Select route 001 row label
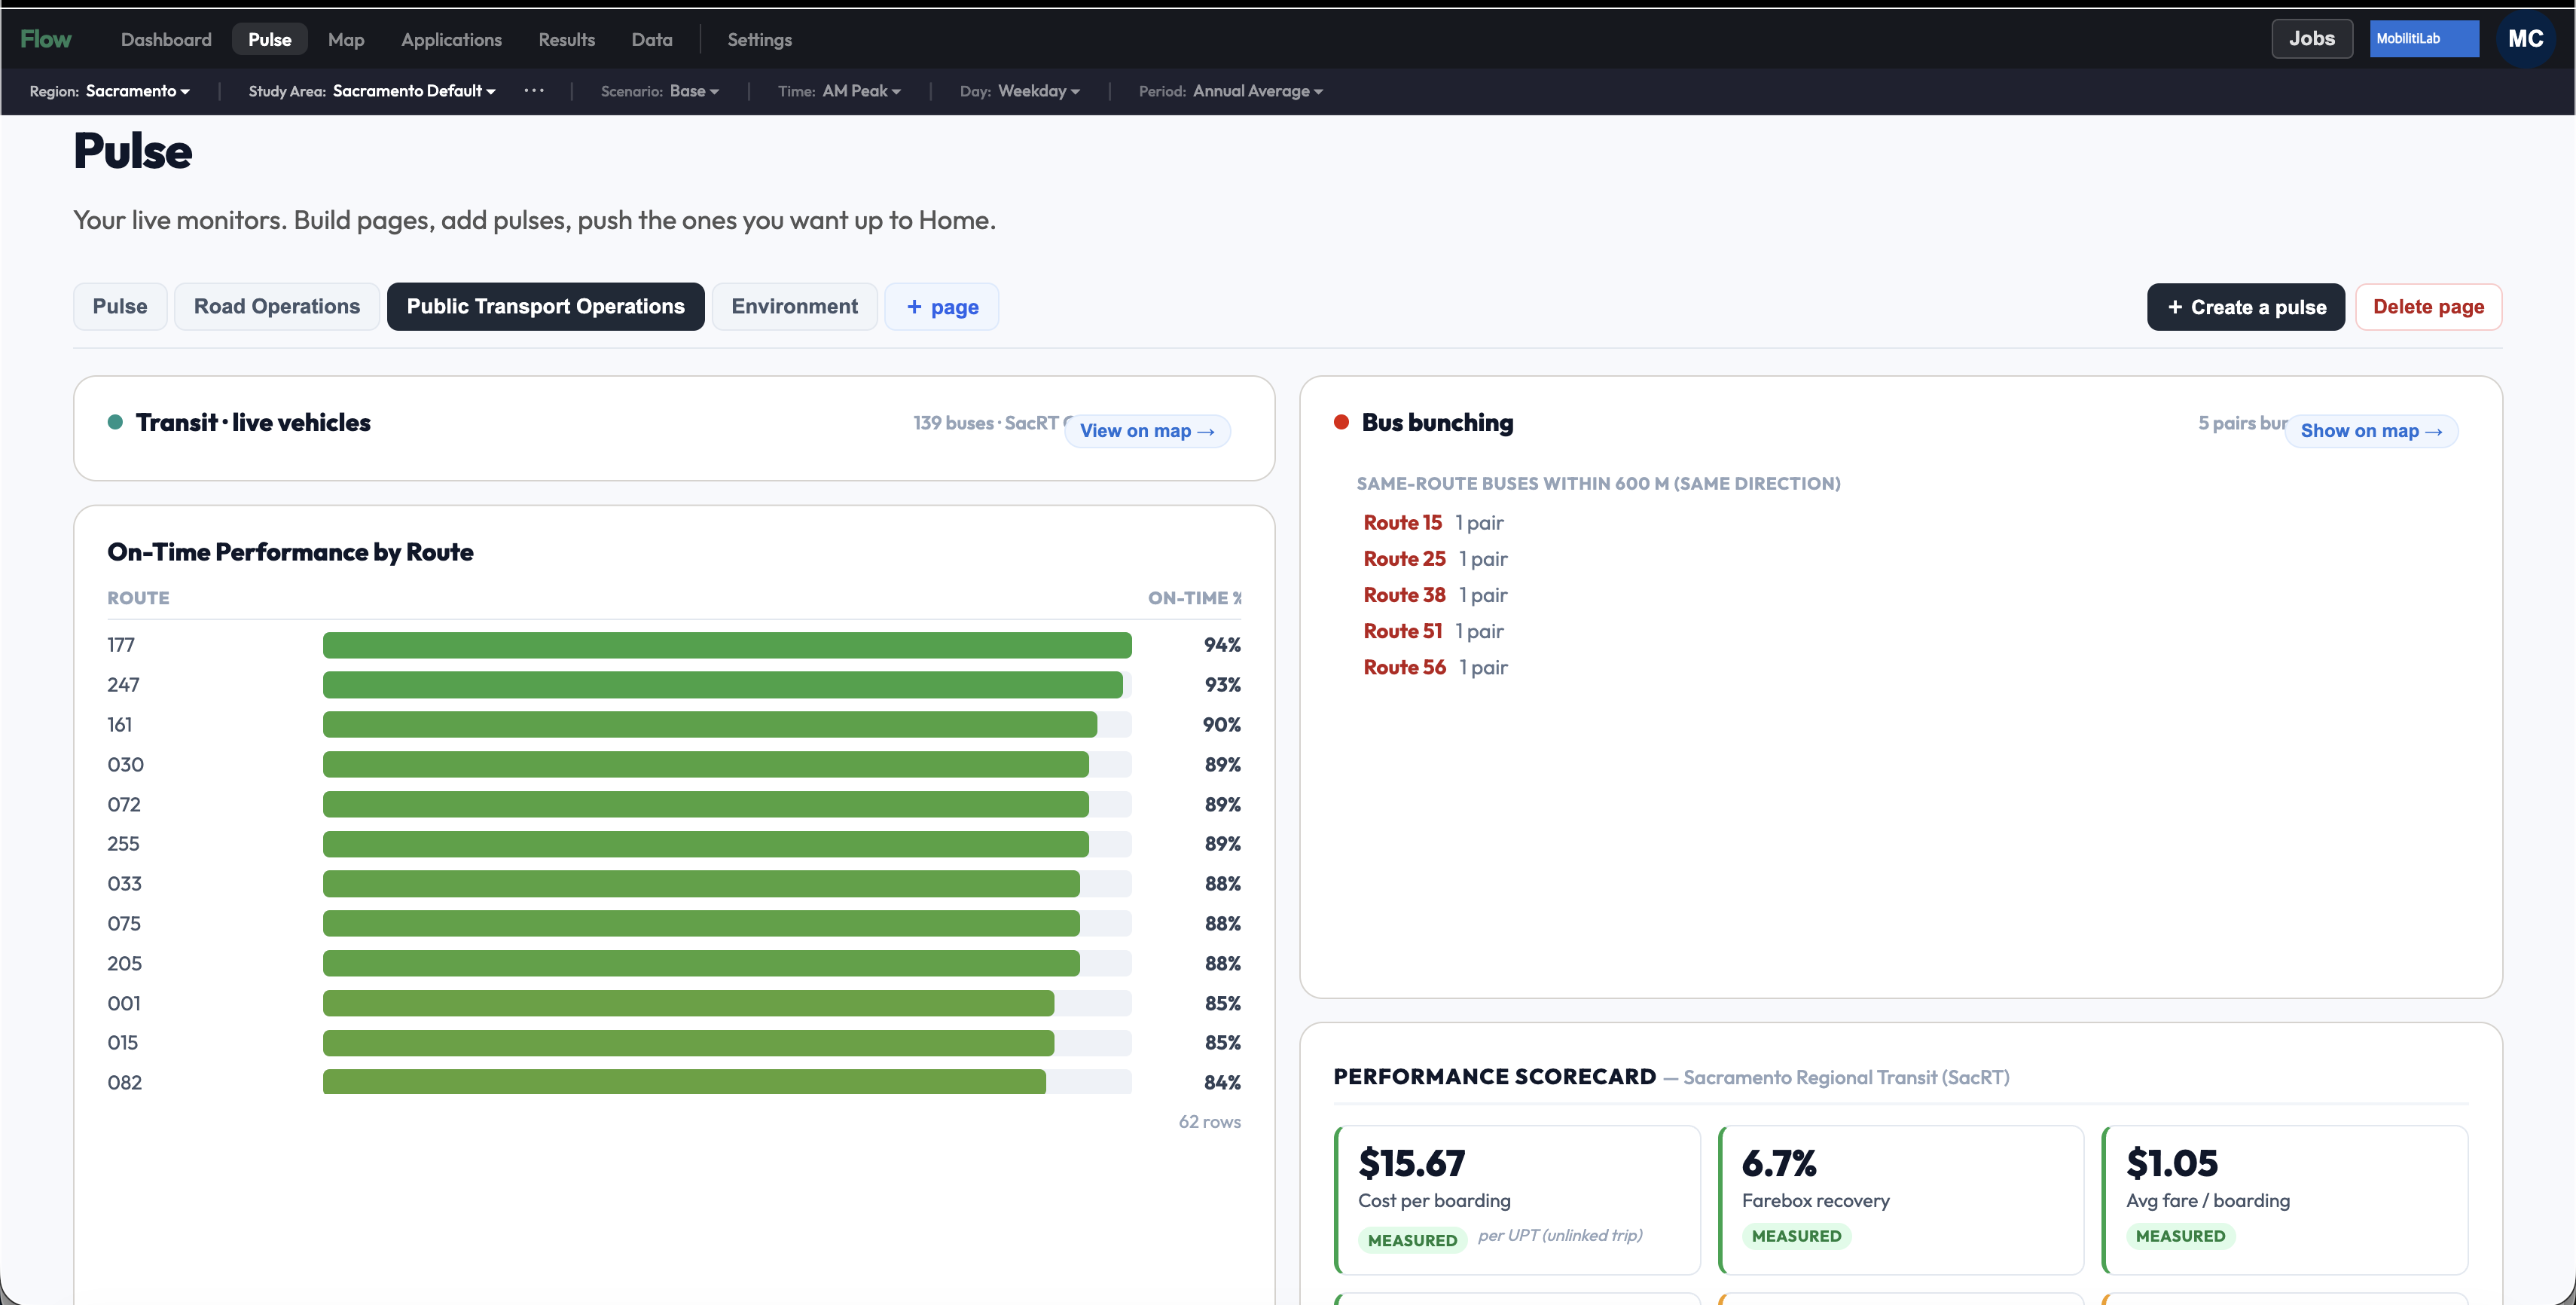 124,1003
